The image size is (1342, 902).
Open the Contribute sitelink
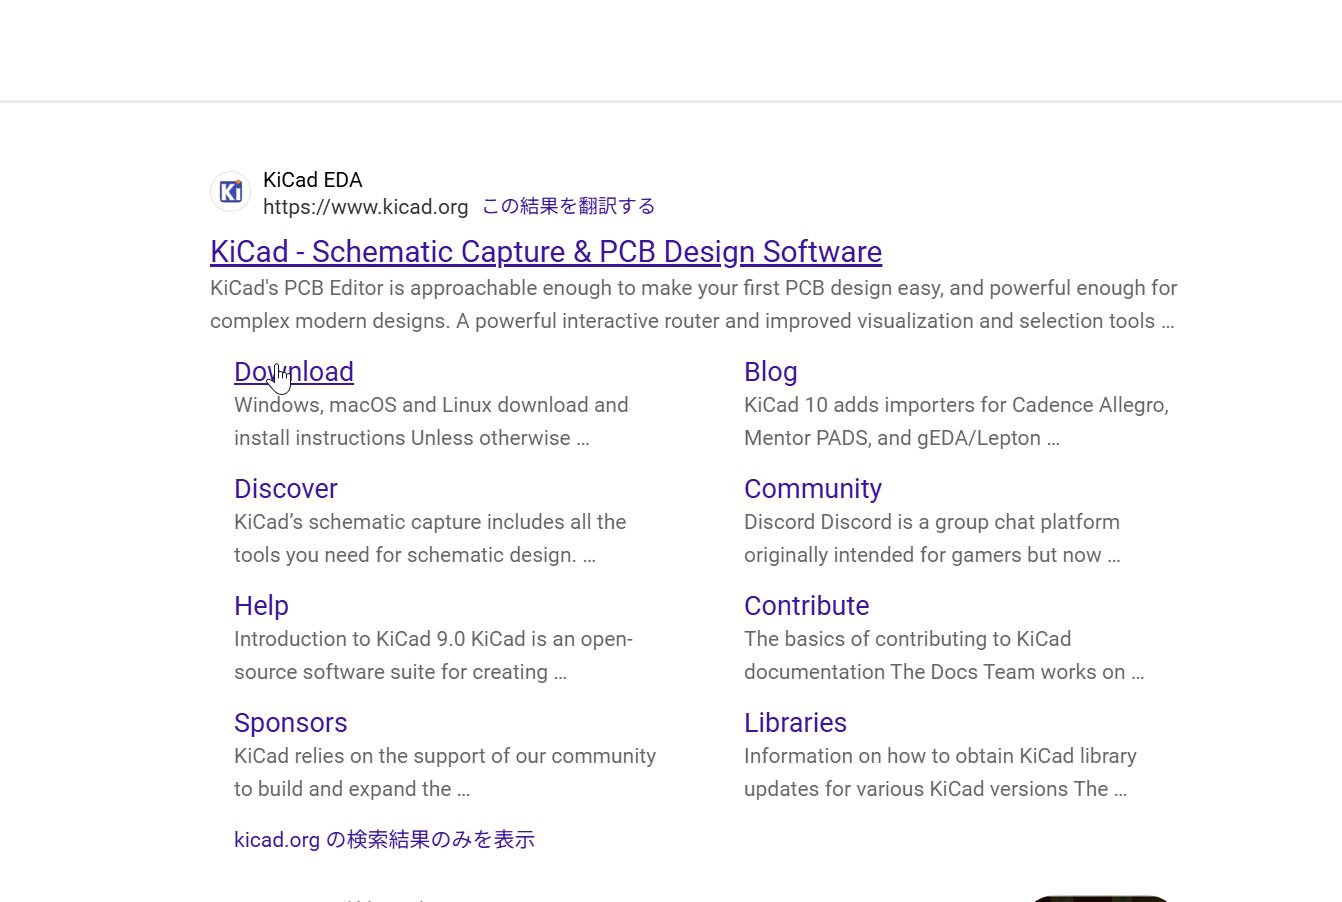(806, 605)
